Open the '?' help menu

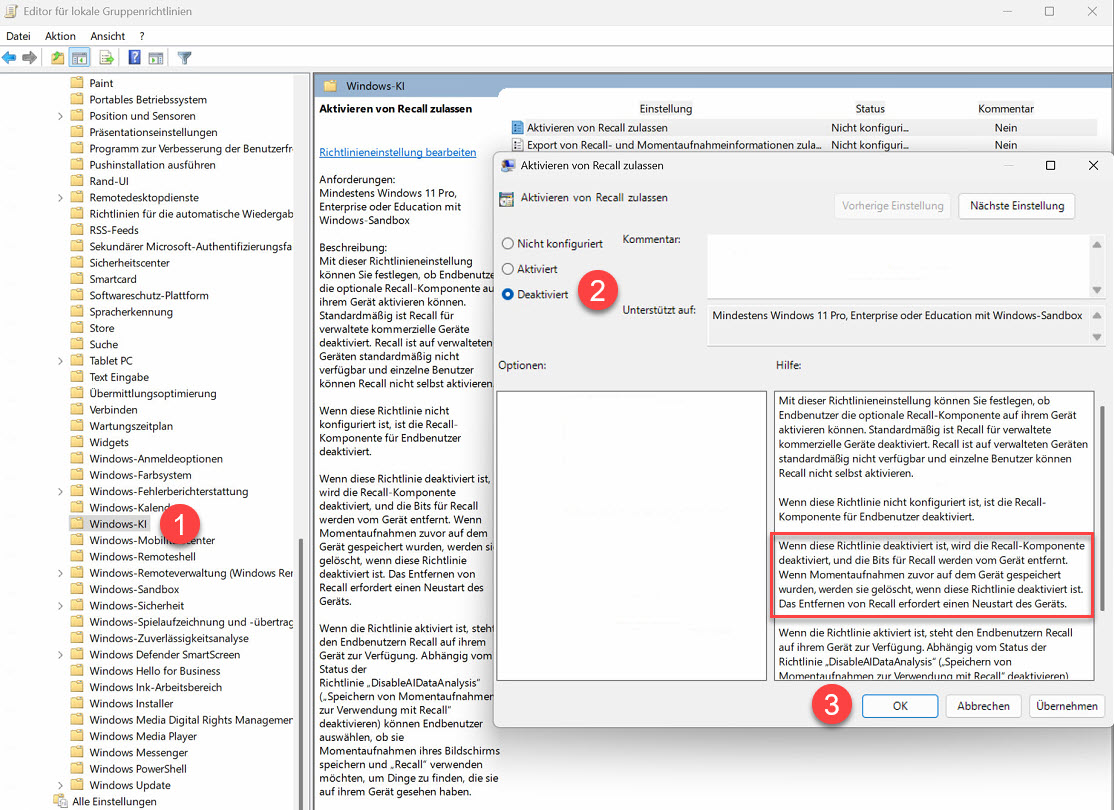142,36
